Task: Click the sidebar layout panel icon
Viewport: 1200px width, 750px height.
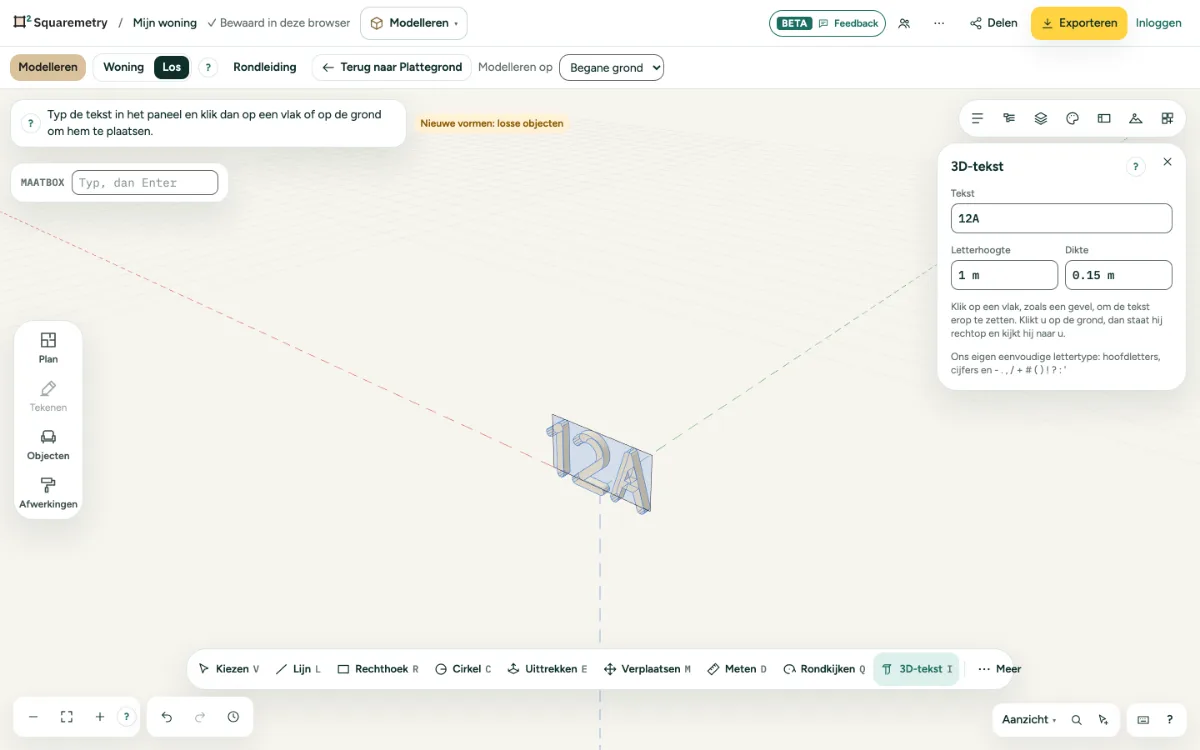Action: tap(1104, 118)
